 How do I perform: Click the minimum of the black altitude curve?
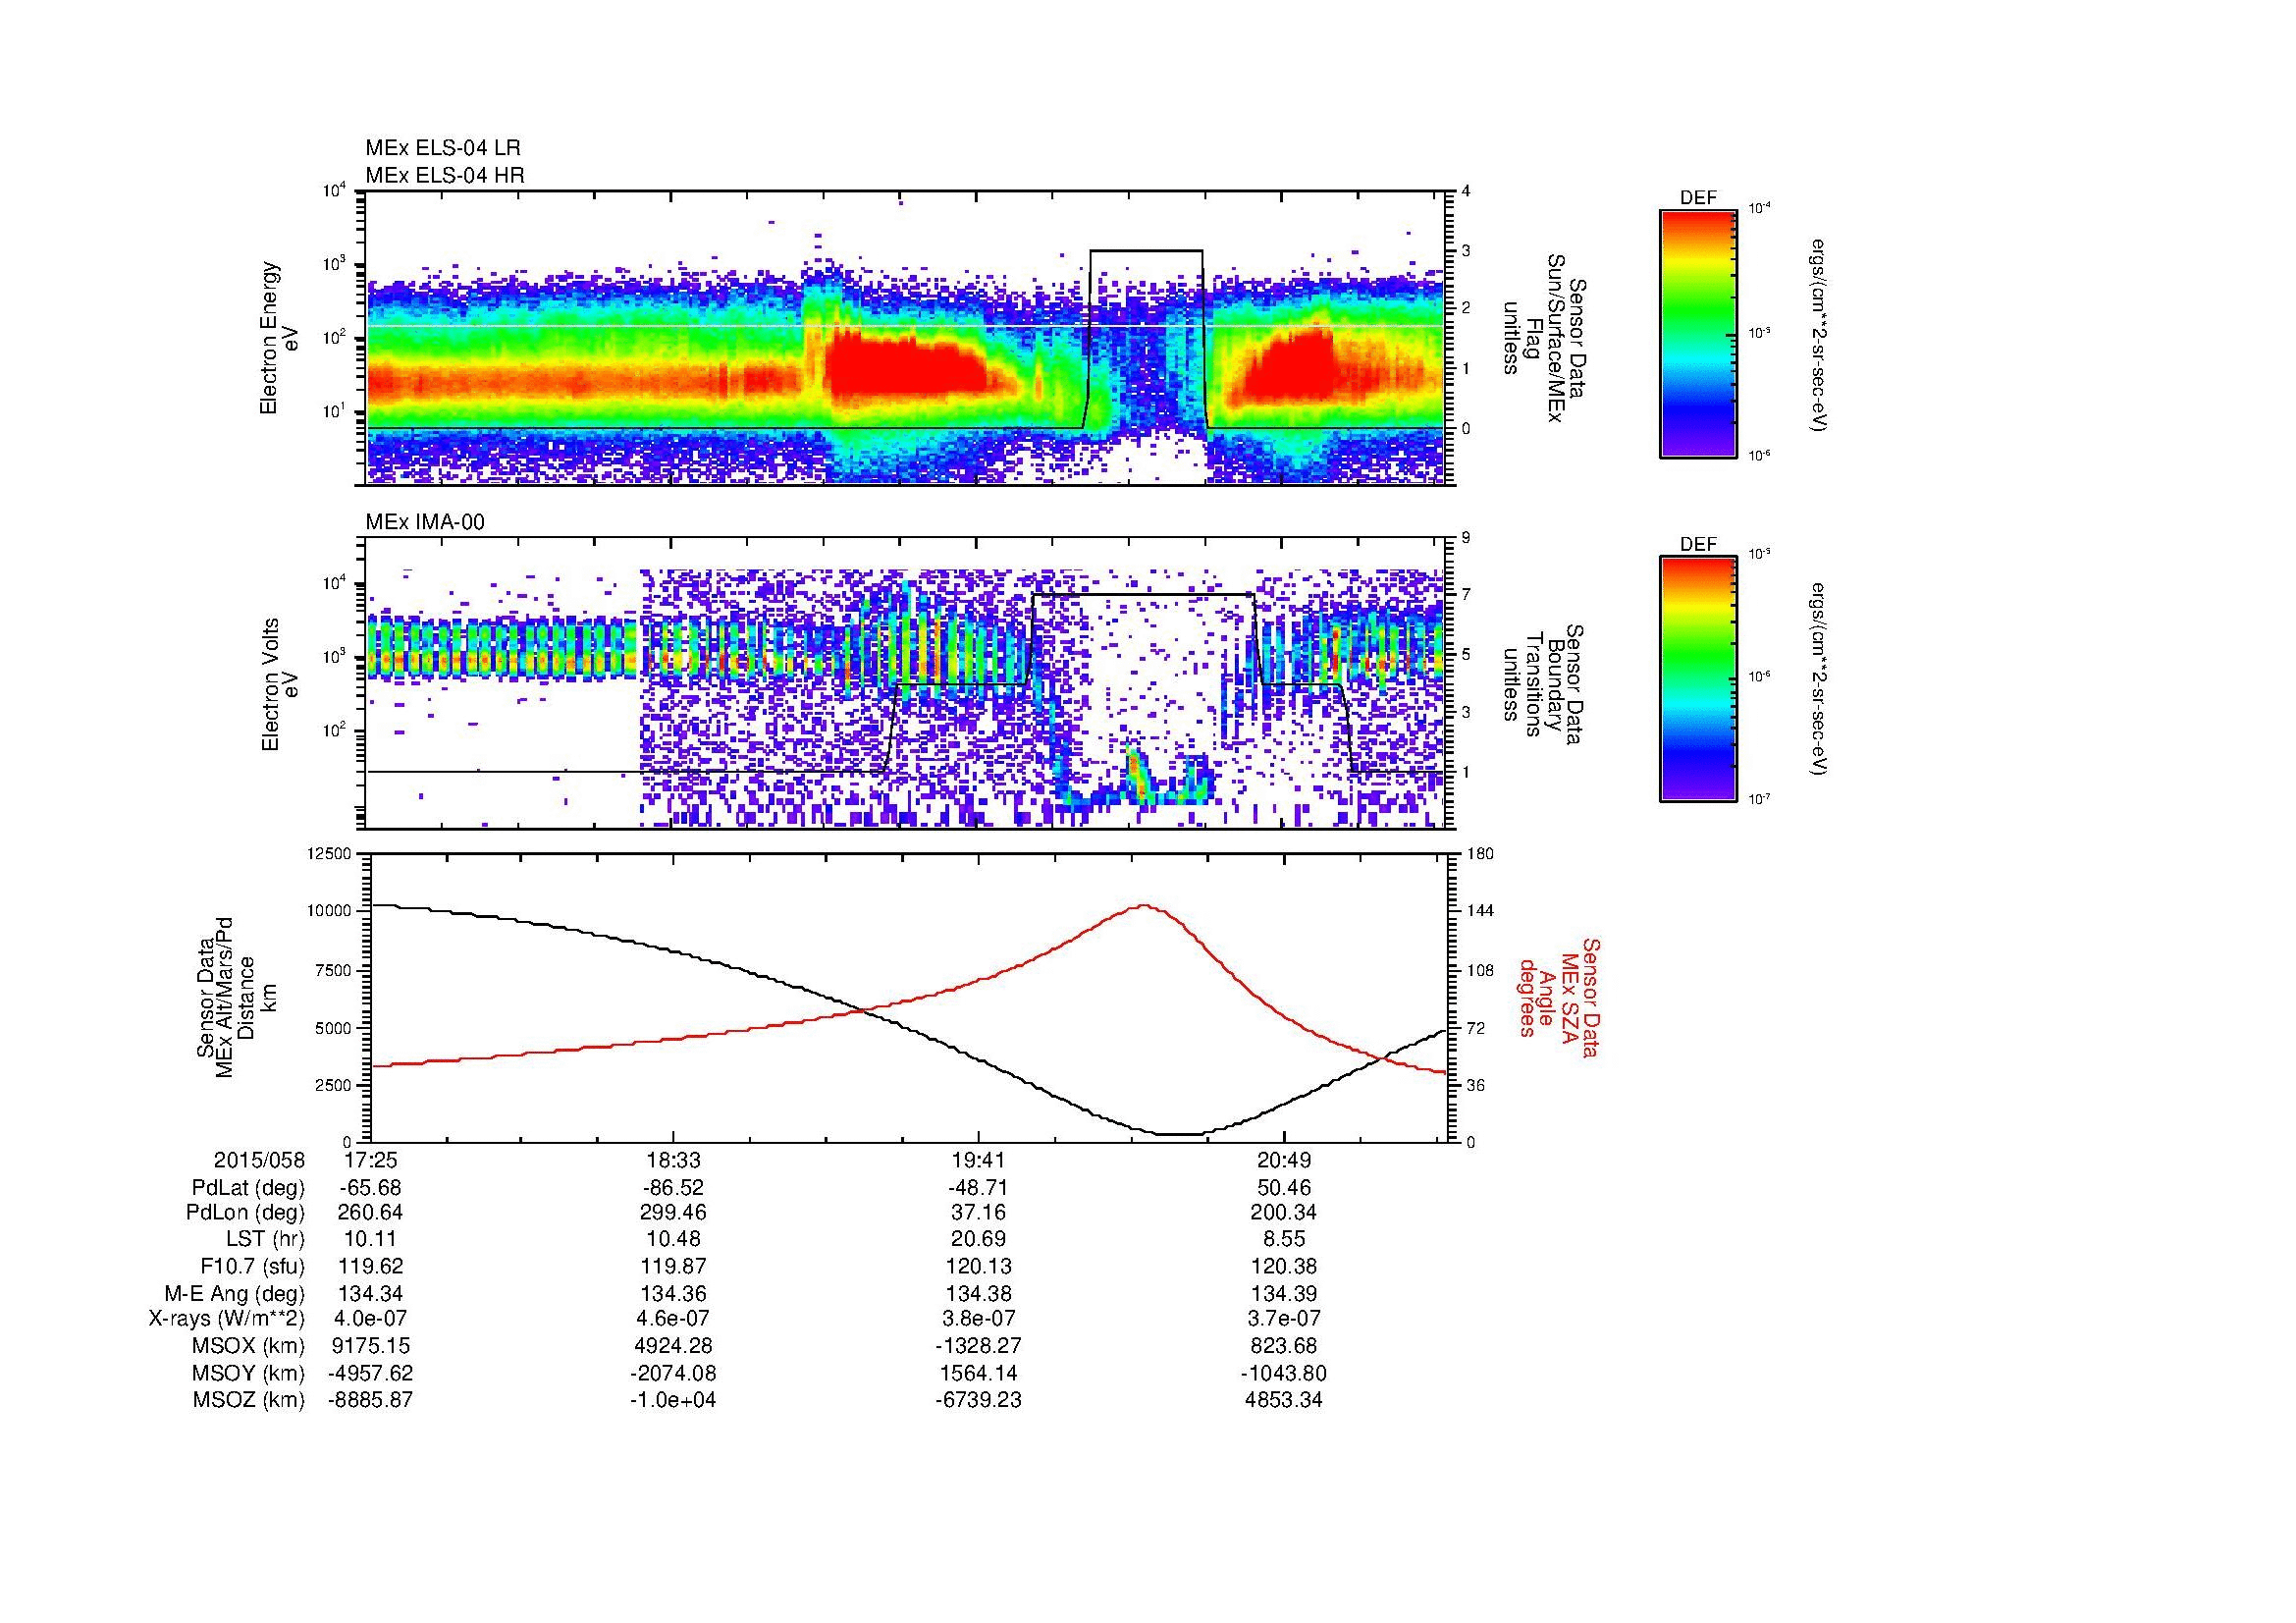pos(1178,1134)
